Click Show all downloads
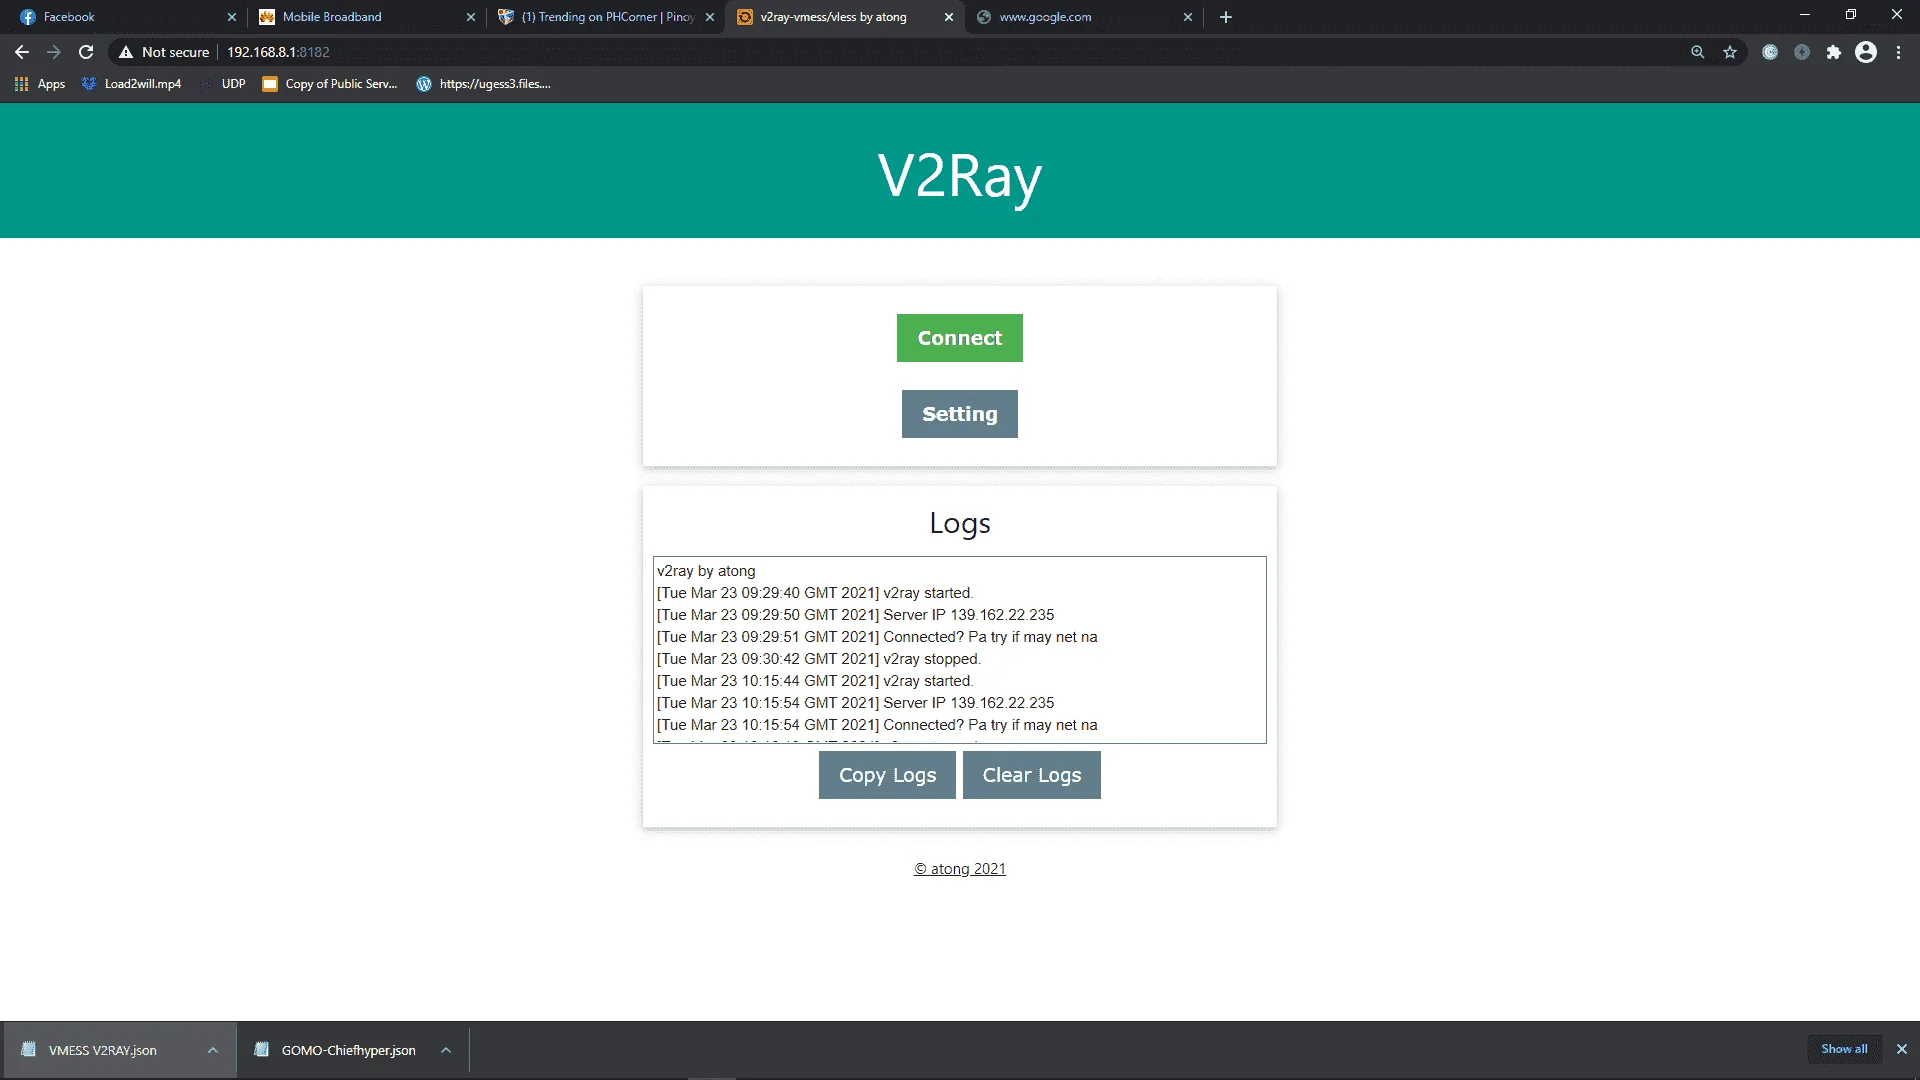 (1844, 1049)
